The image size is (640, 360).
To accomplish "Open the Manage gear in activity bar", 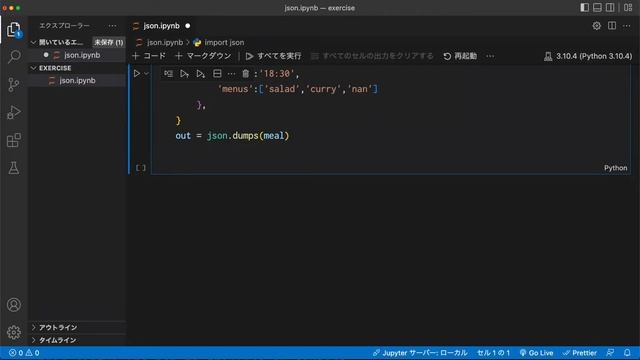I will [x=14, y=332].
